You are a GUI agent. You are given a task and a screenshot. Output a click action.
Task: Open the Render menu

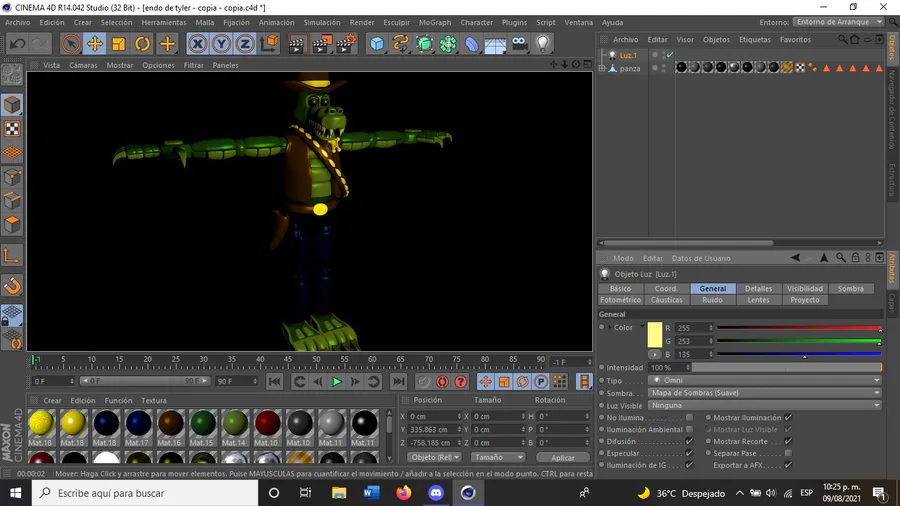[362, 22]
